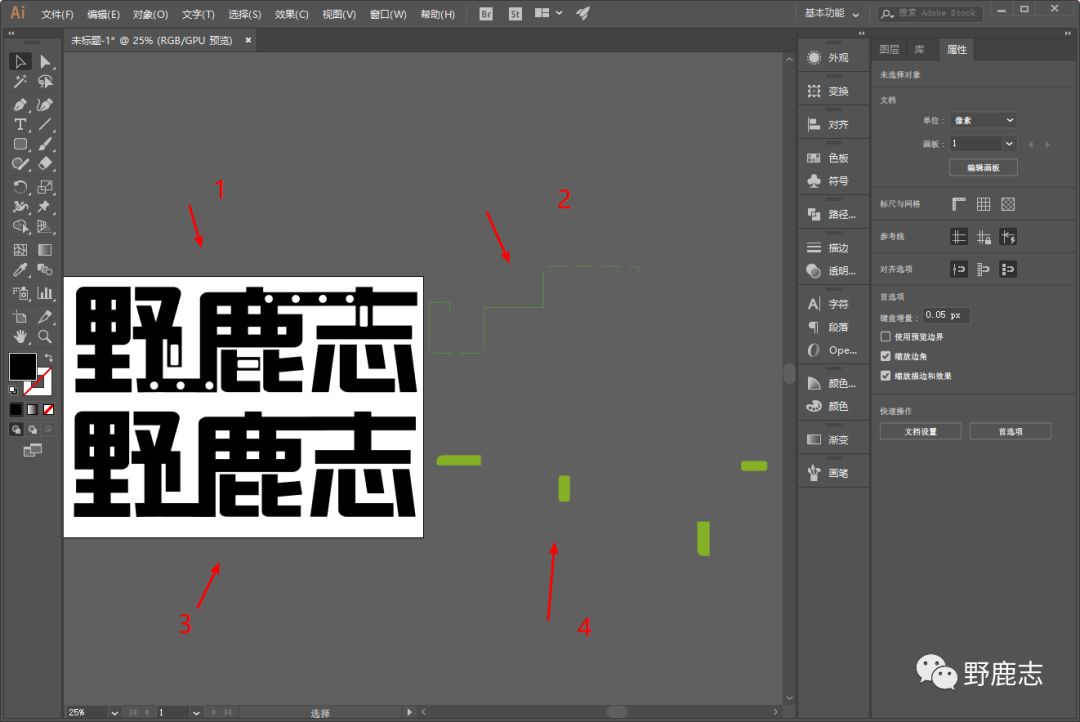Select the Type tool in the toolbar
The image size is (1080, 722).
click(20, 124)
